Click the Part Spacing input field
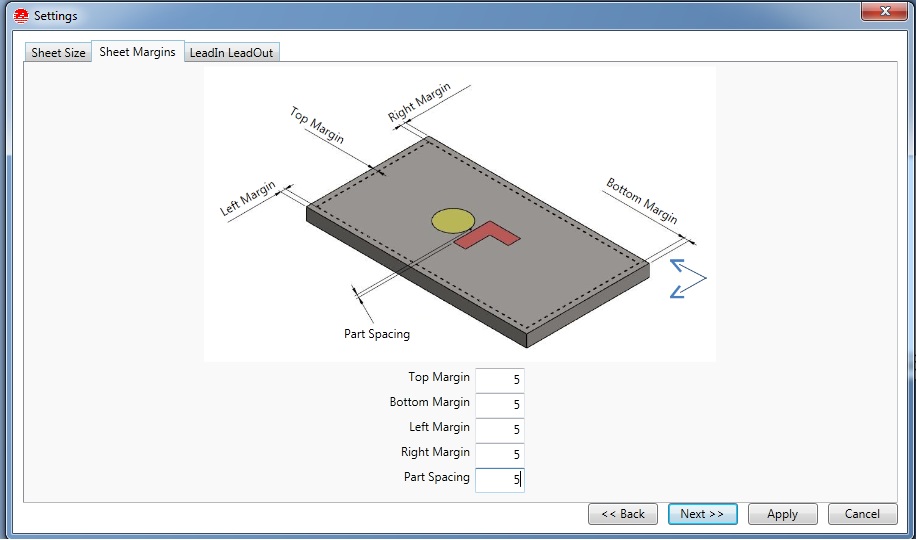Viewport: 916px width, 540px height. pos(499,480)
